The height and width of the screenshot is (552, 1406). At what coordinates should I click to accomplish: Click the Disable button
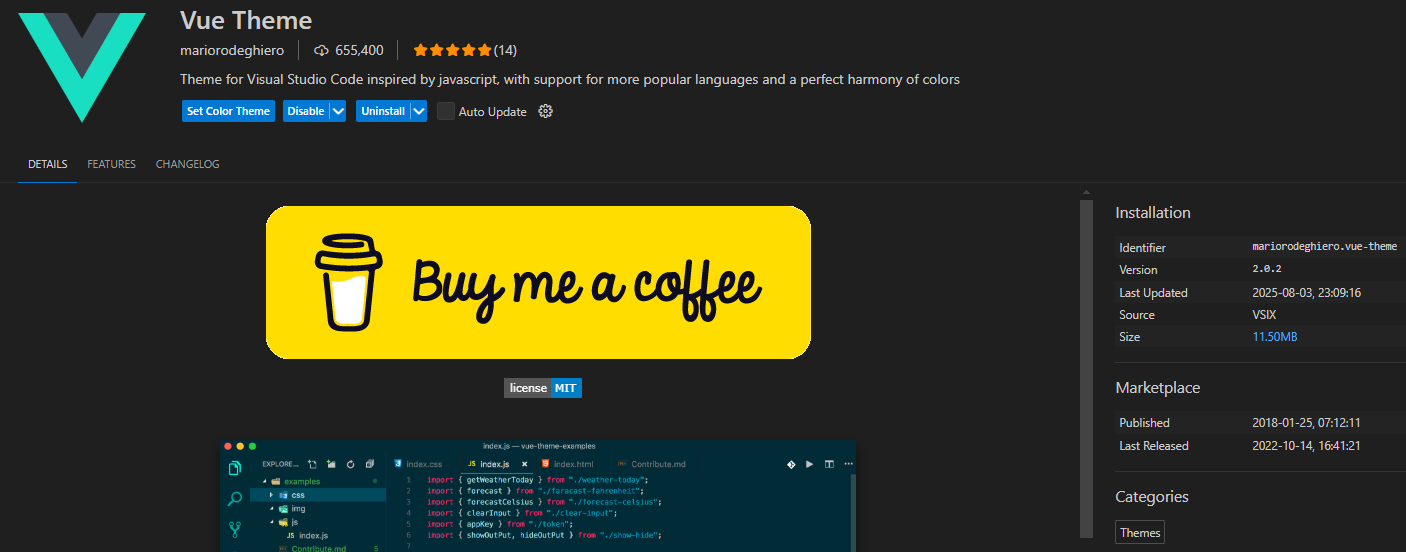click(306, 111)
